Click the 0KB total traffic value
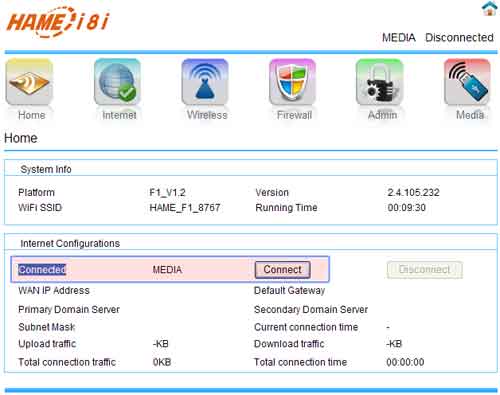The height and width of the screenshot is (395, 500). [162, 362]
